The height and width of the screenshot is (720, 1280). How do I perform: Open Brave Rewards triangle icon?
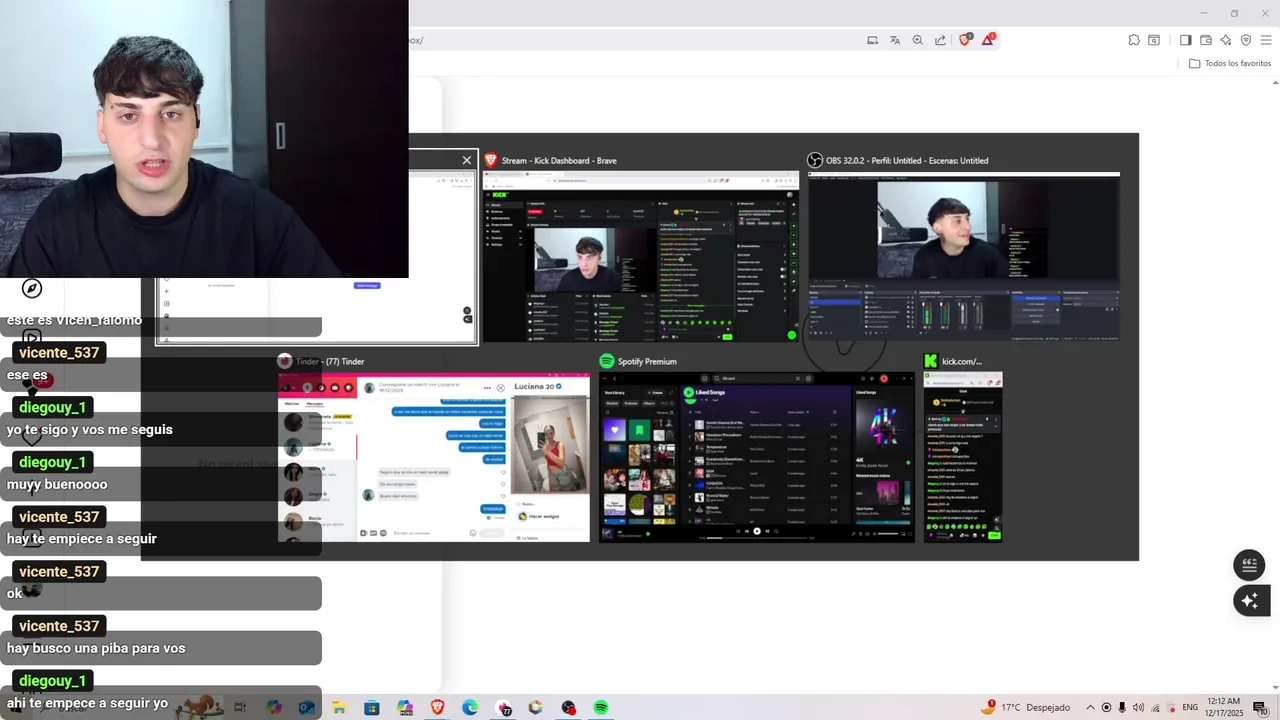pos(988,39)
